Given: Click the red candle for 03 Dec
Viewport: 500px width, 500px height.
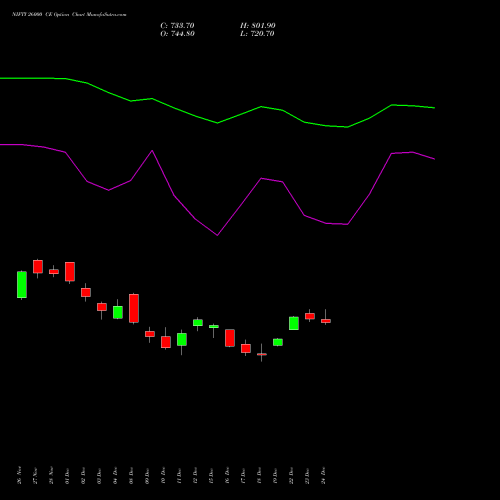Looking at the screenshot, I should point(102,307).
